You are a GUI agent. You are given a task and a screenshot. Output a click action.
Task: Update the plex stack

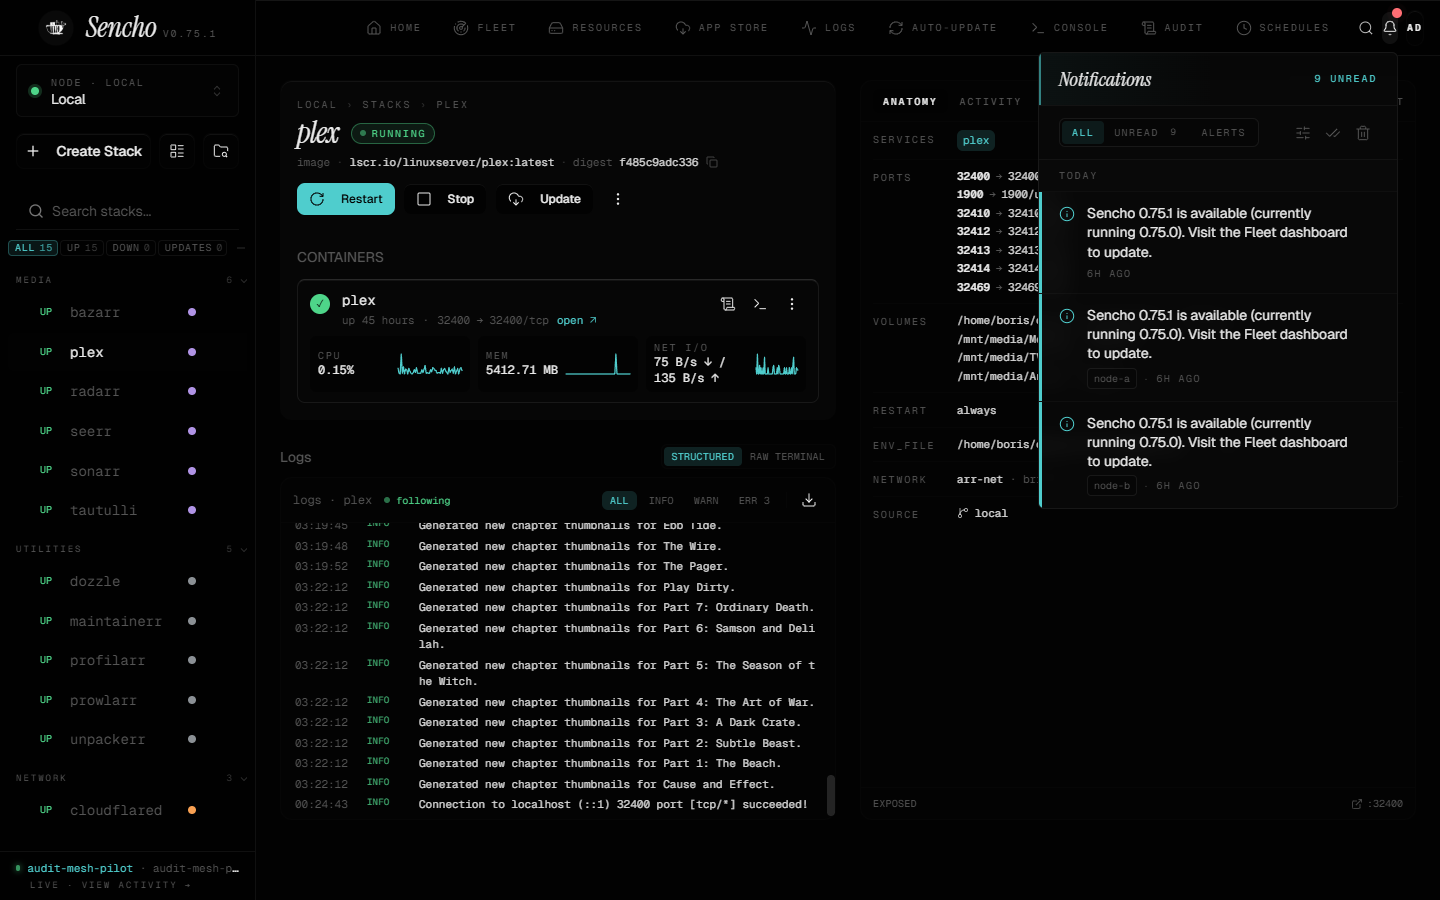tap(544, 199)
